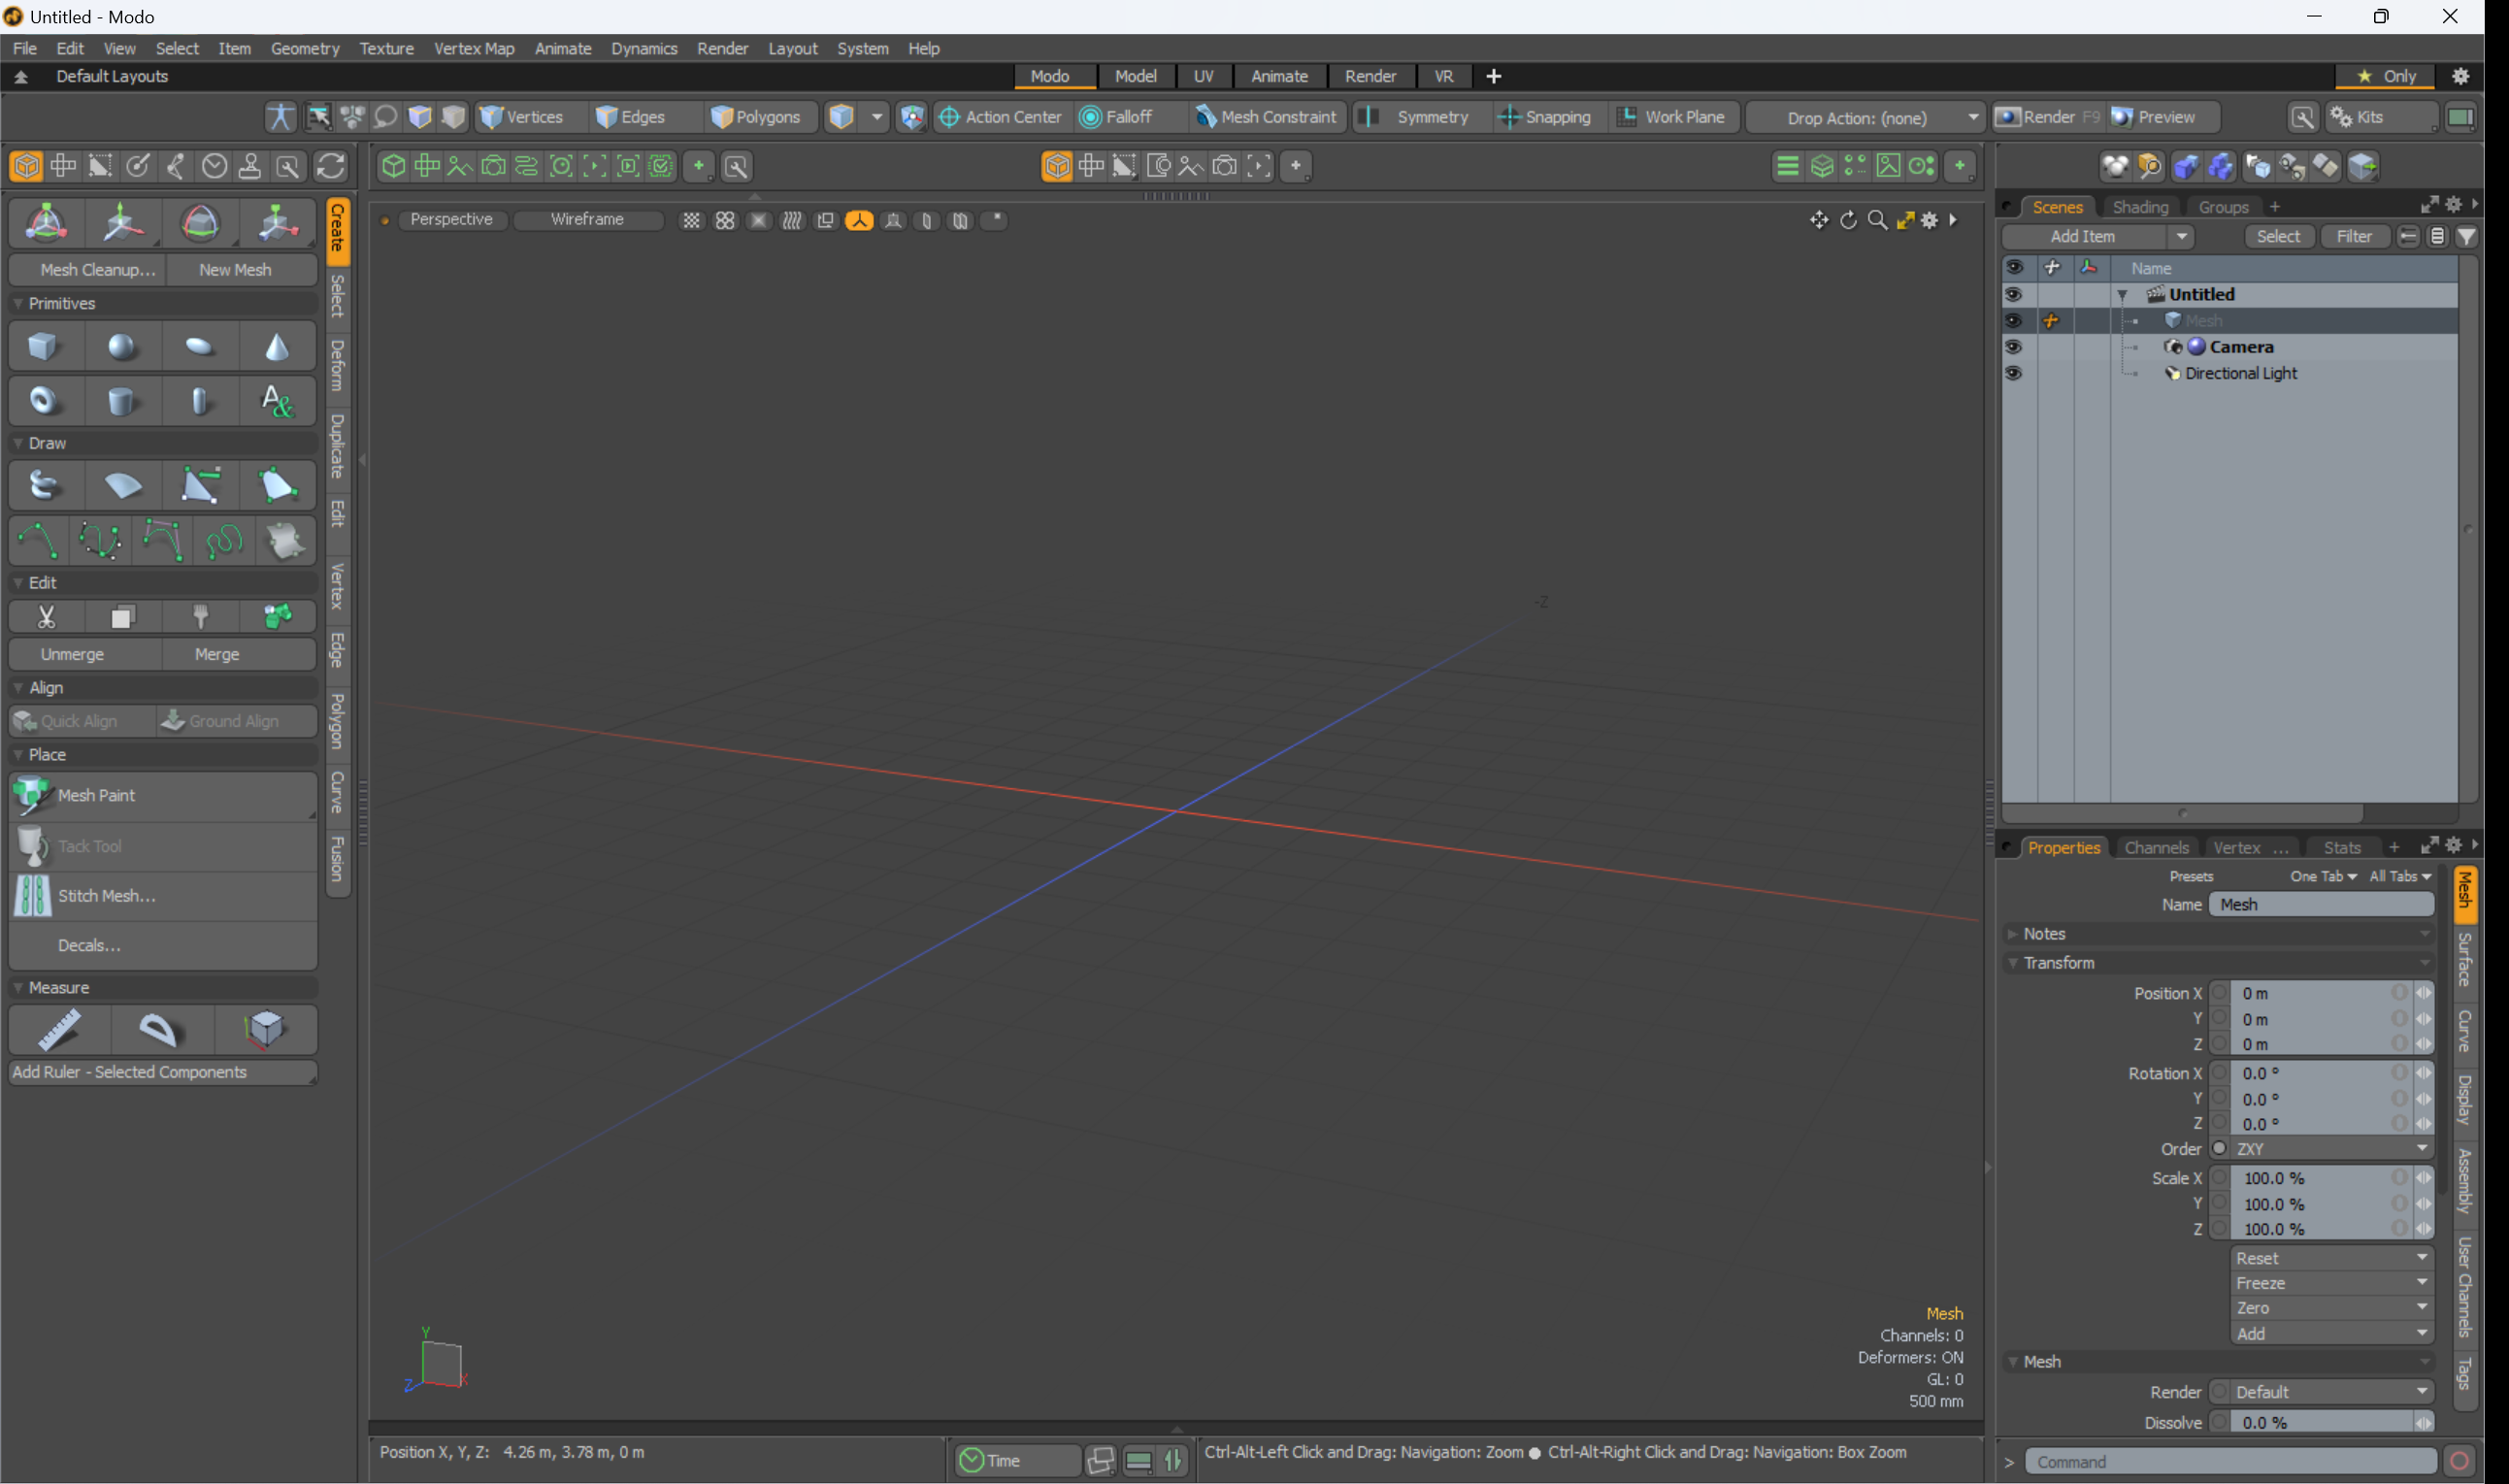Click the Protractor measure tool
Viewport: 2509px width, 1484px height.
pos(158,1029)
